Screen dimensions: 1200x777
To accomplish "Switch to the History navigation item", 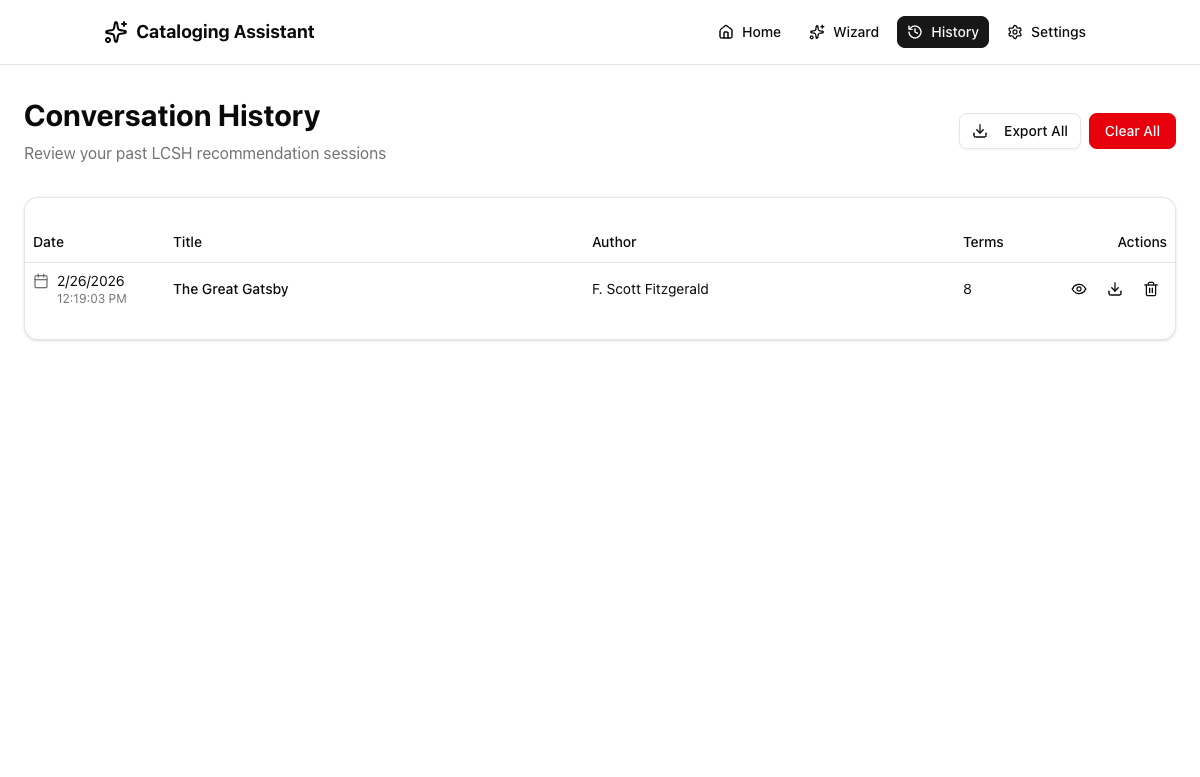I will point(943,31).
